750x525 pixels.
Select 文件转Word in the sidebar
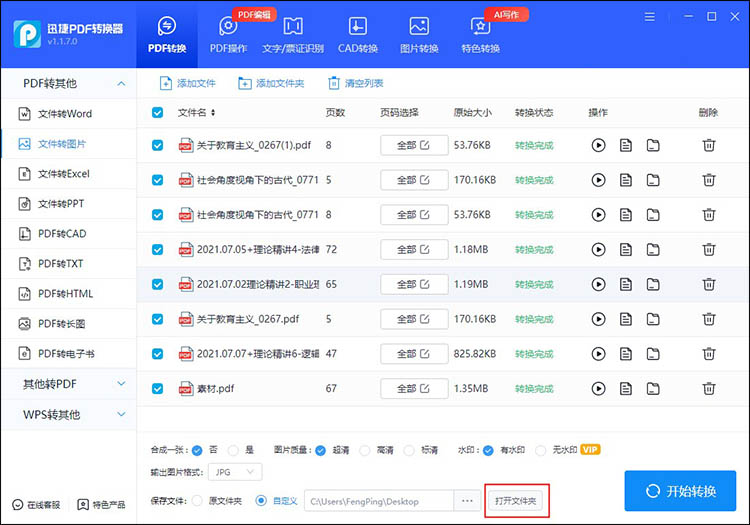coord(64,114)
